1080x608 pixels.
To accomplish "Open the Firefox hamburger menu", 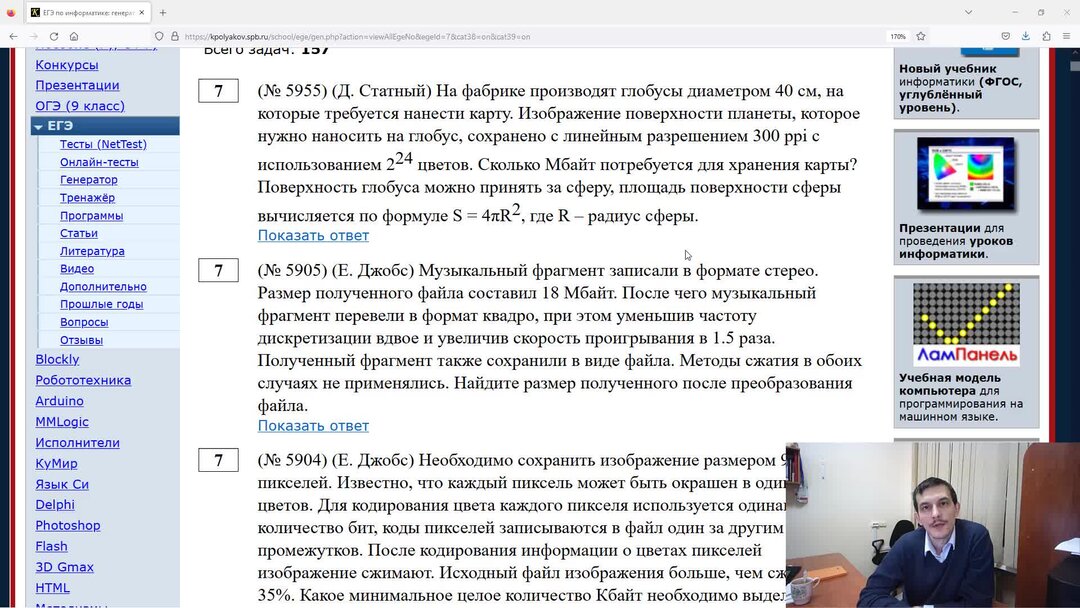I will pyautogui.click(x=1067, y=34).
